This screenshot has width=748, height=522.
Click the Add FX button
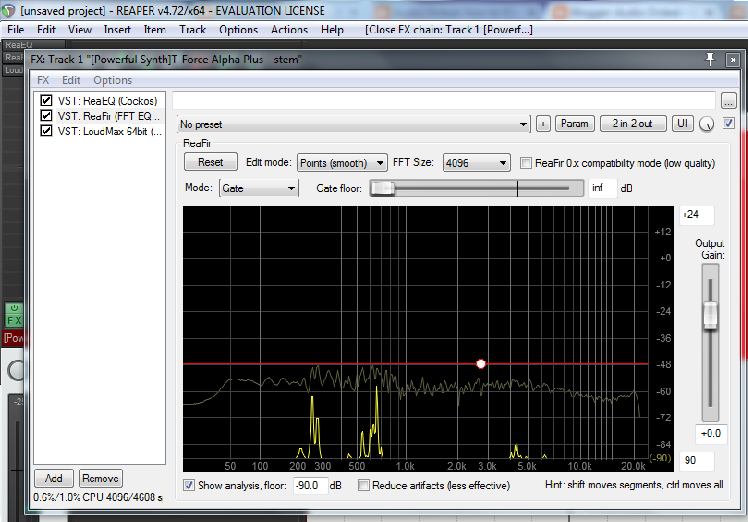click(54, 478)
